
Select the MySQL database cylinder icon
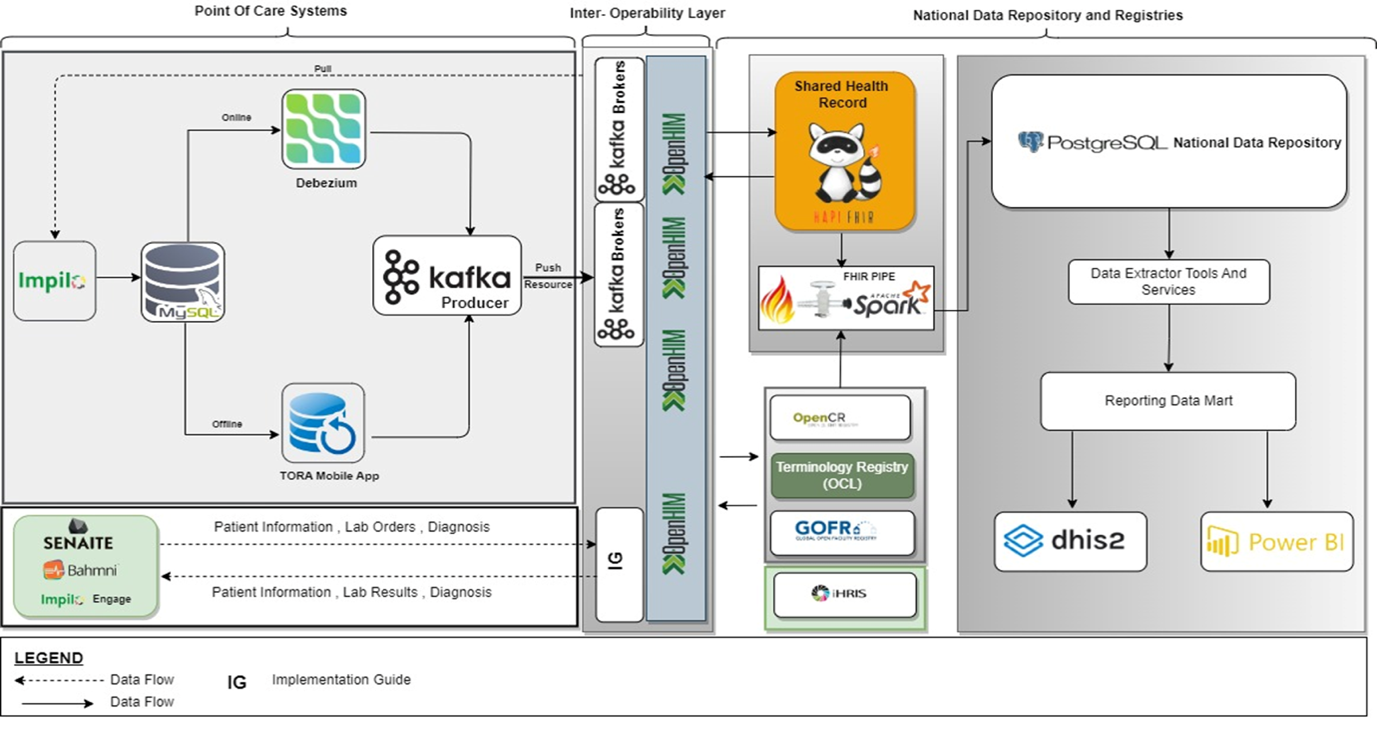coord(182,282)
